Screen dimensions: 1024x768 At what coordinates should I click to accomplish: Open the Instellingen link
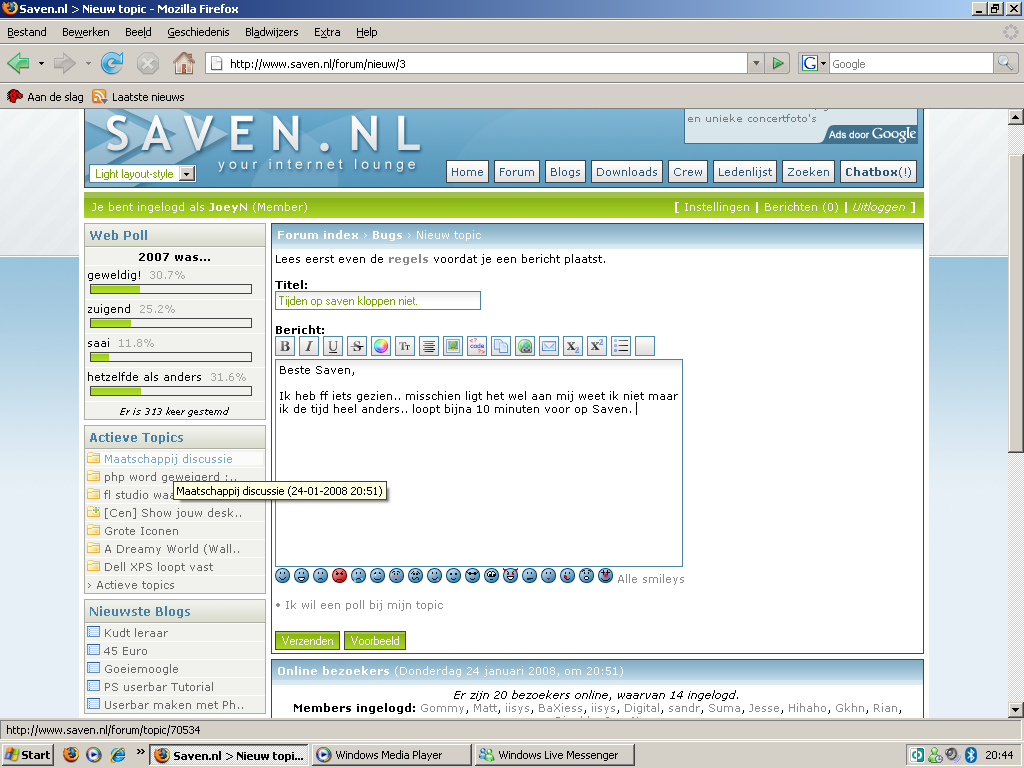716,207
